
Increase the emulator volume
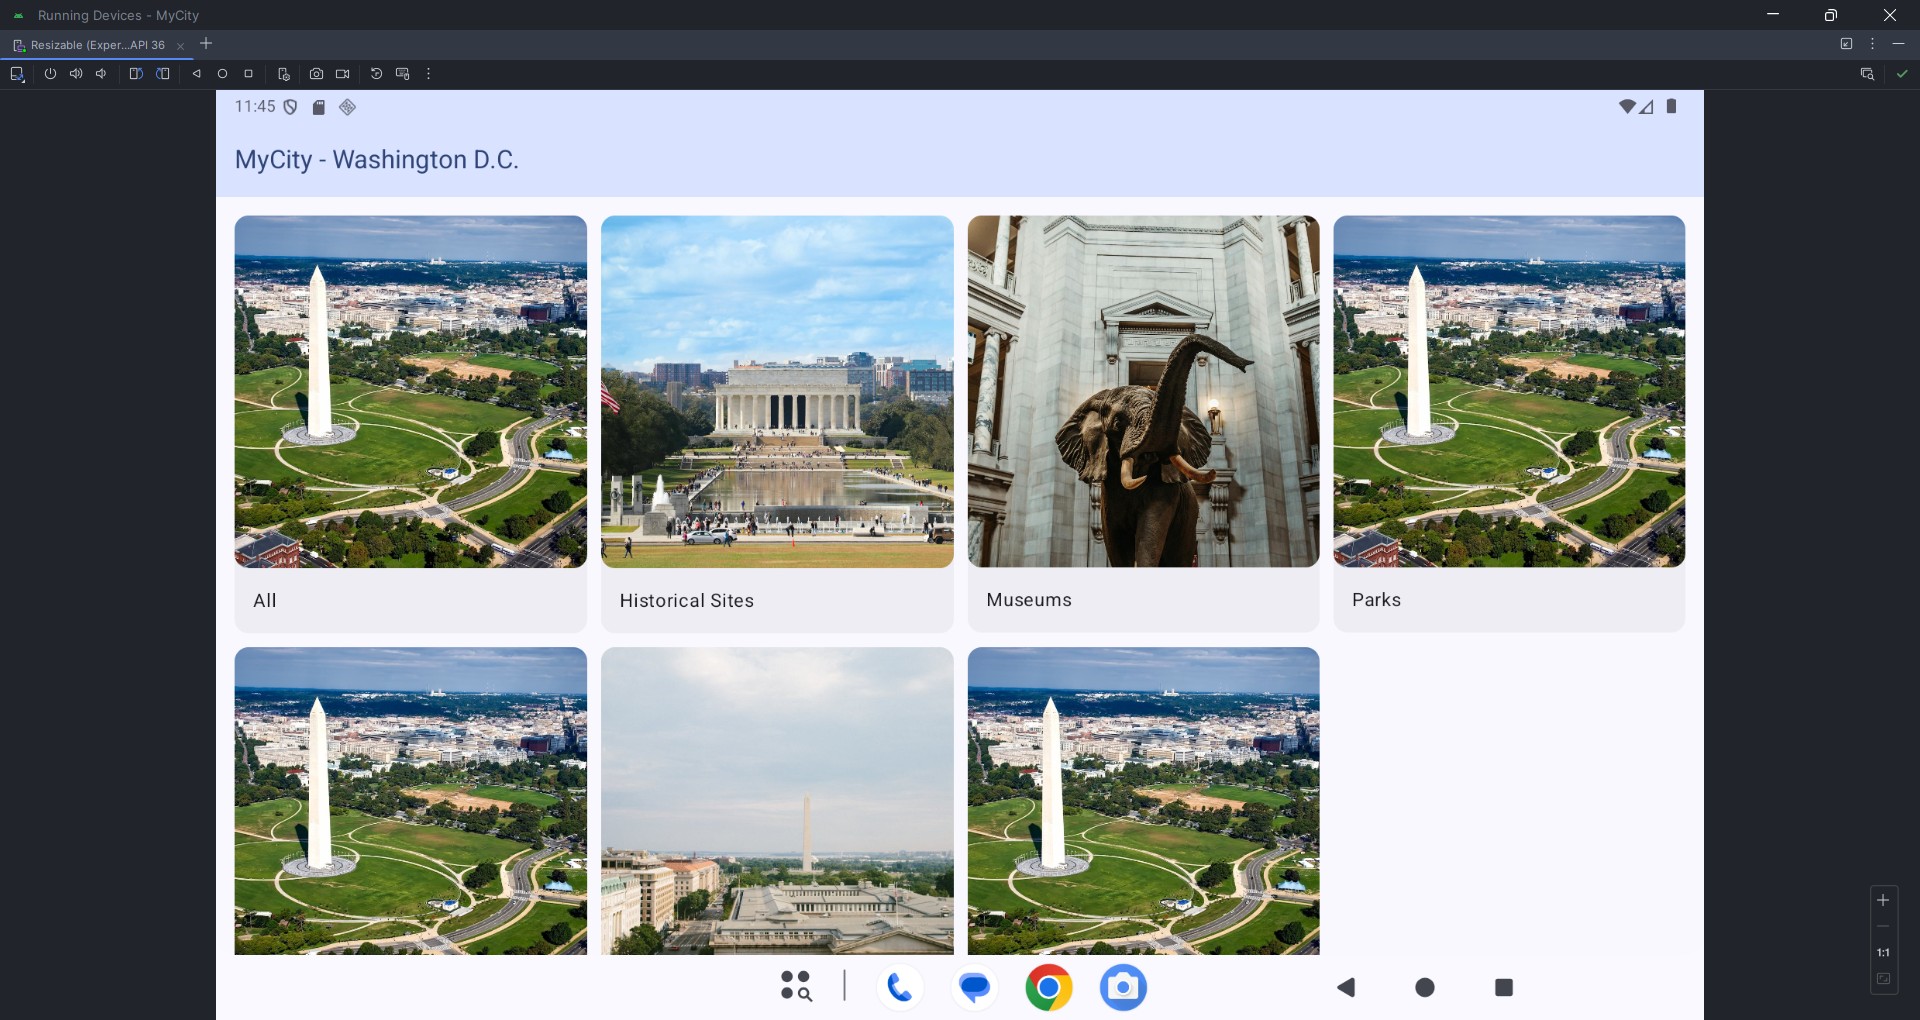click(76, 73)
